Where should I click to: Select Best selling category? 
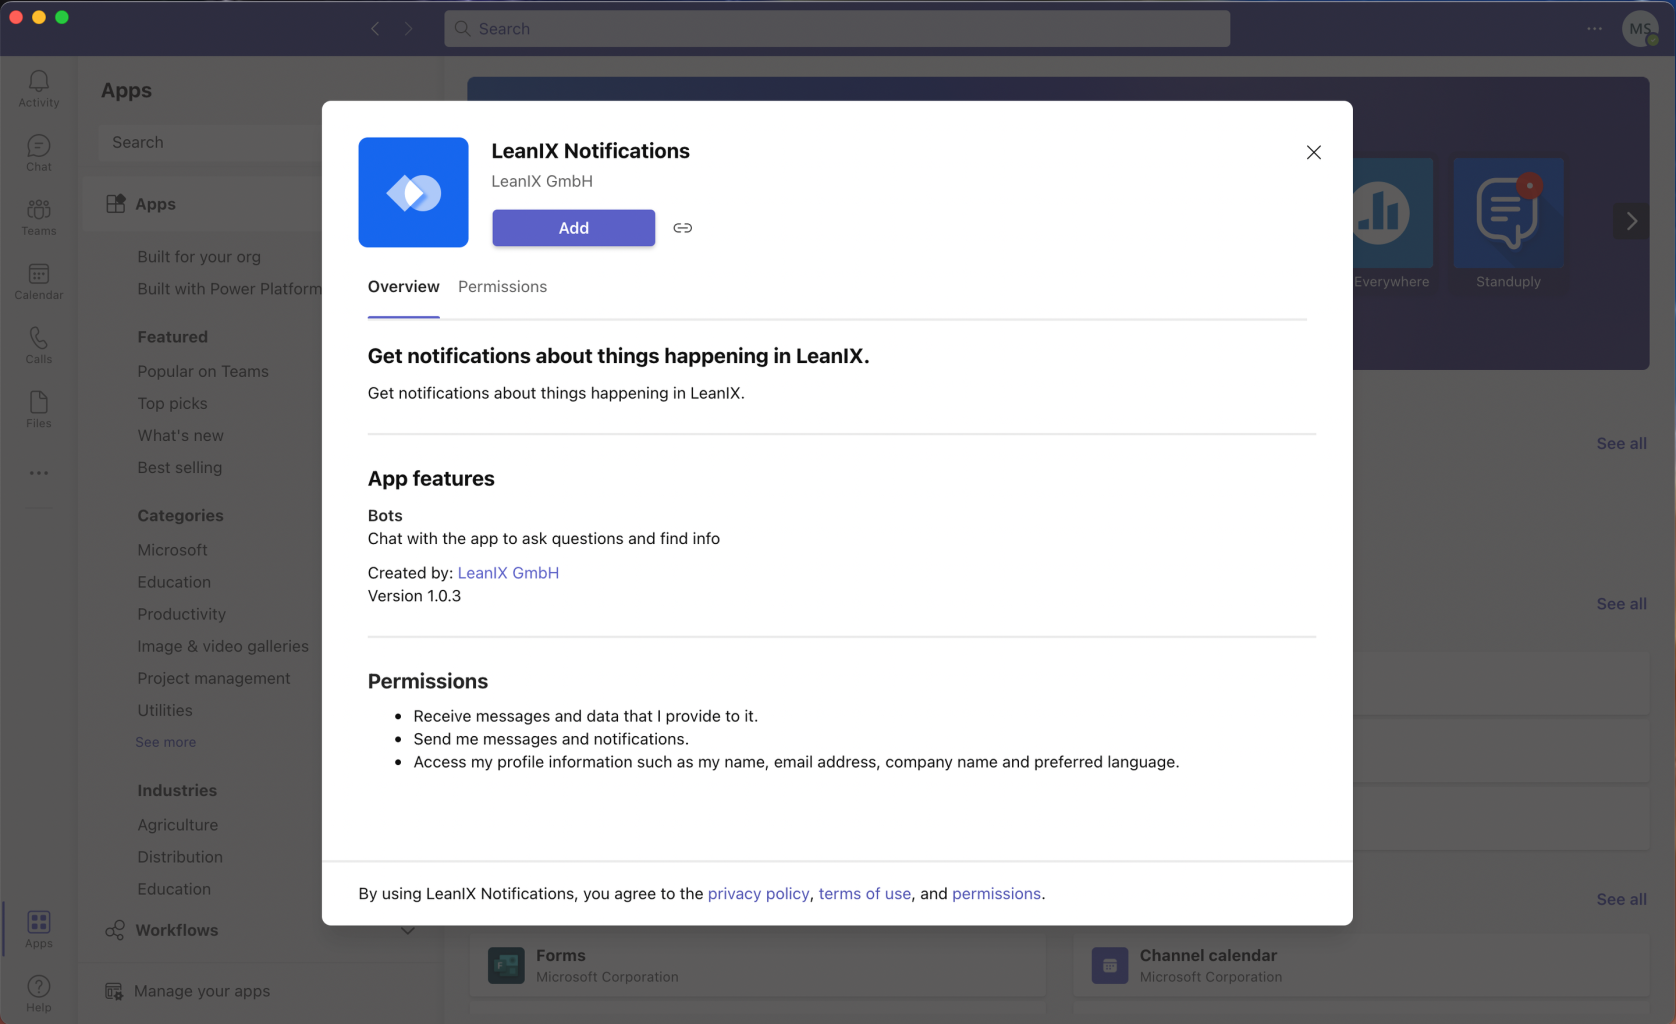pyautogui.click(x=179, y=467)
